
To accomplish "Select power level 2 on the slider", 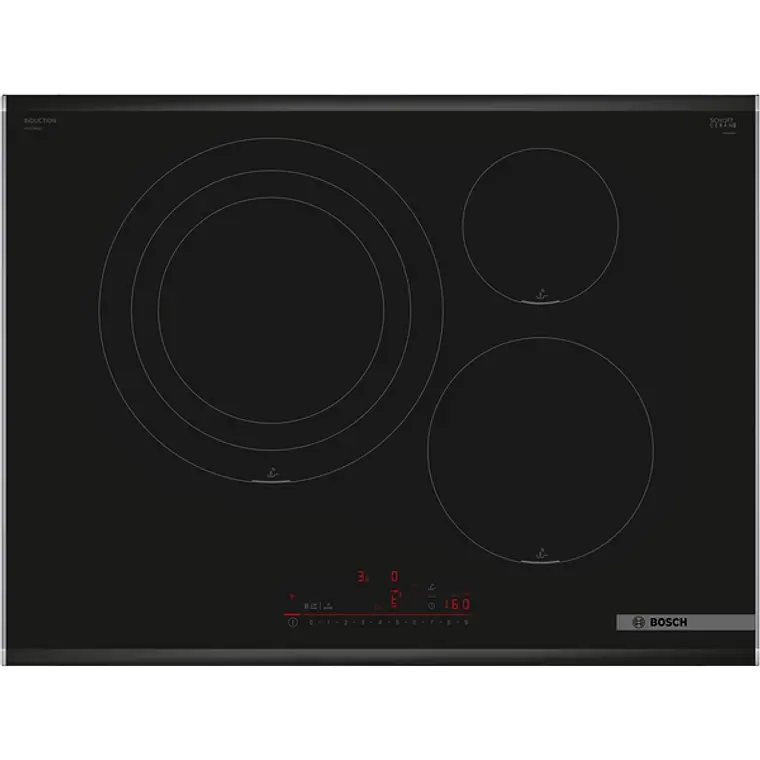I will [x=346, y=622].
